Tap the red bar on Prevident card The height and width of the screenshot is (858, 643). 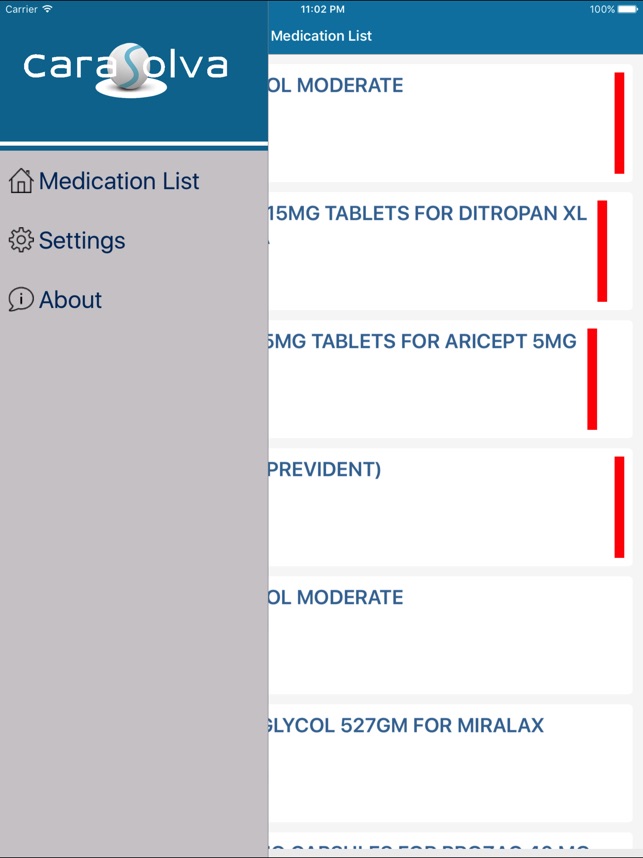tap(619, 507)
